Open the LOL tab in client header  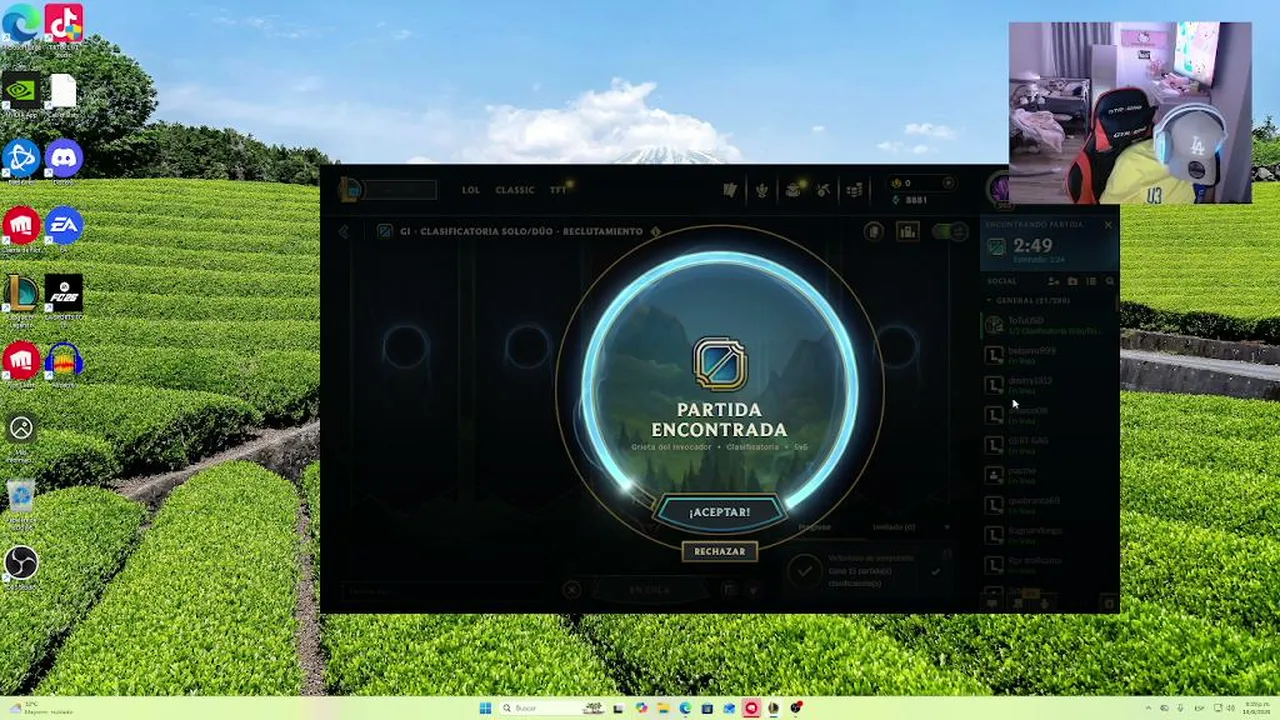click(x=471, y=190)
